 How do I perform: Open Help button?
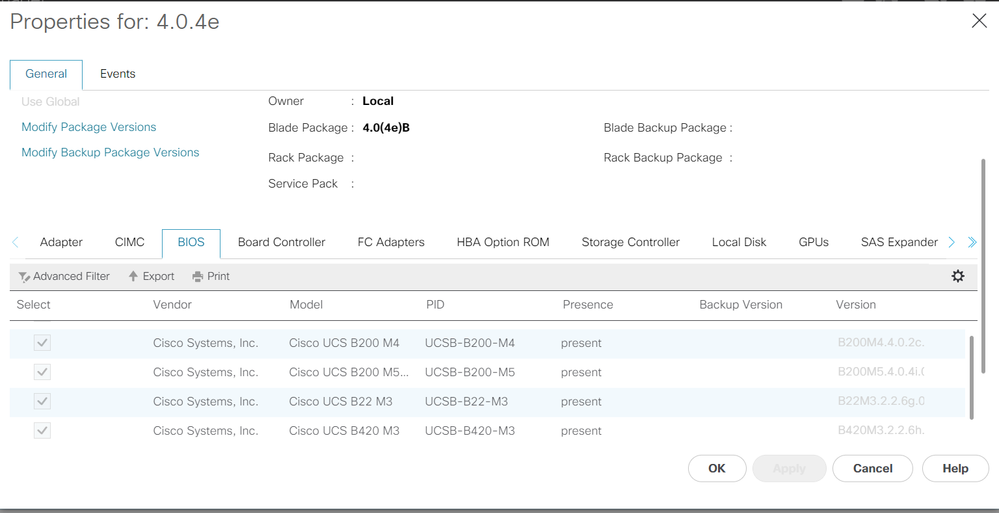(956, 468)
